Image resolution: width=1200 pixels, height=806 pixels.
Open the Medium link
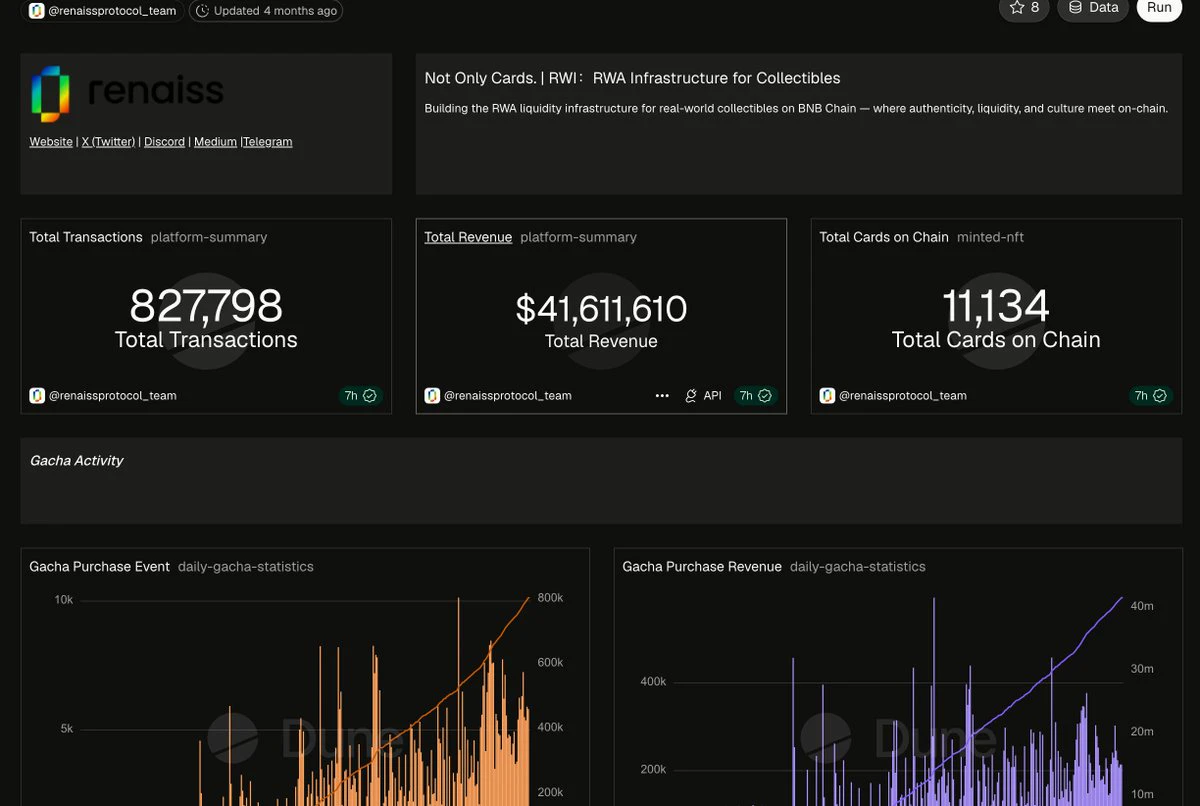pyautogui.click(x=215, y=142)
